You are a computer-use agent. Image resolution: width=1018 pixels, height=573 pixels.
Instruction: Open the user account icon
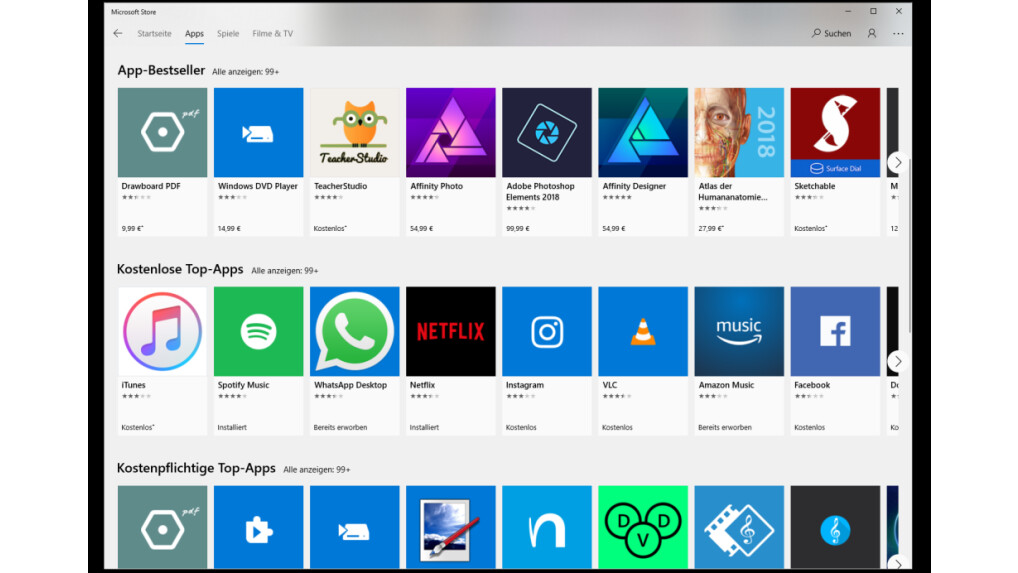click(x=872, y=33)
